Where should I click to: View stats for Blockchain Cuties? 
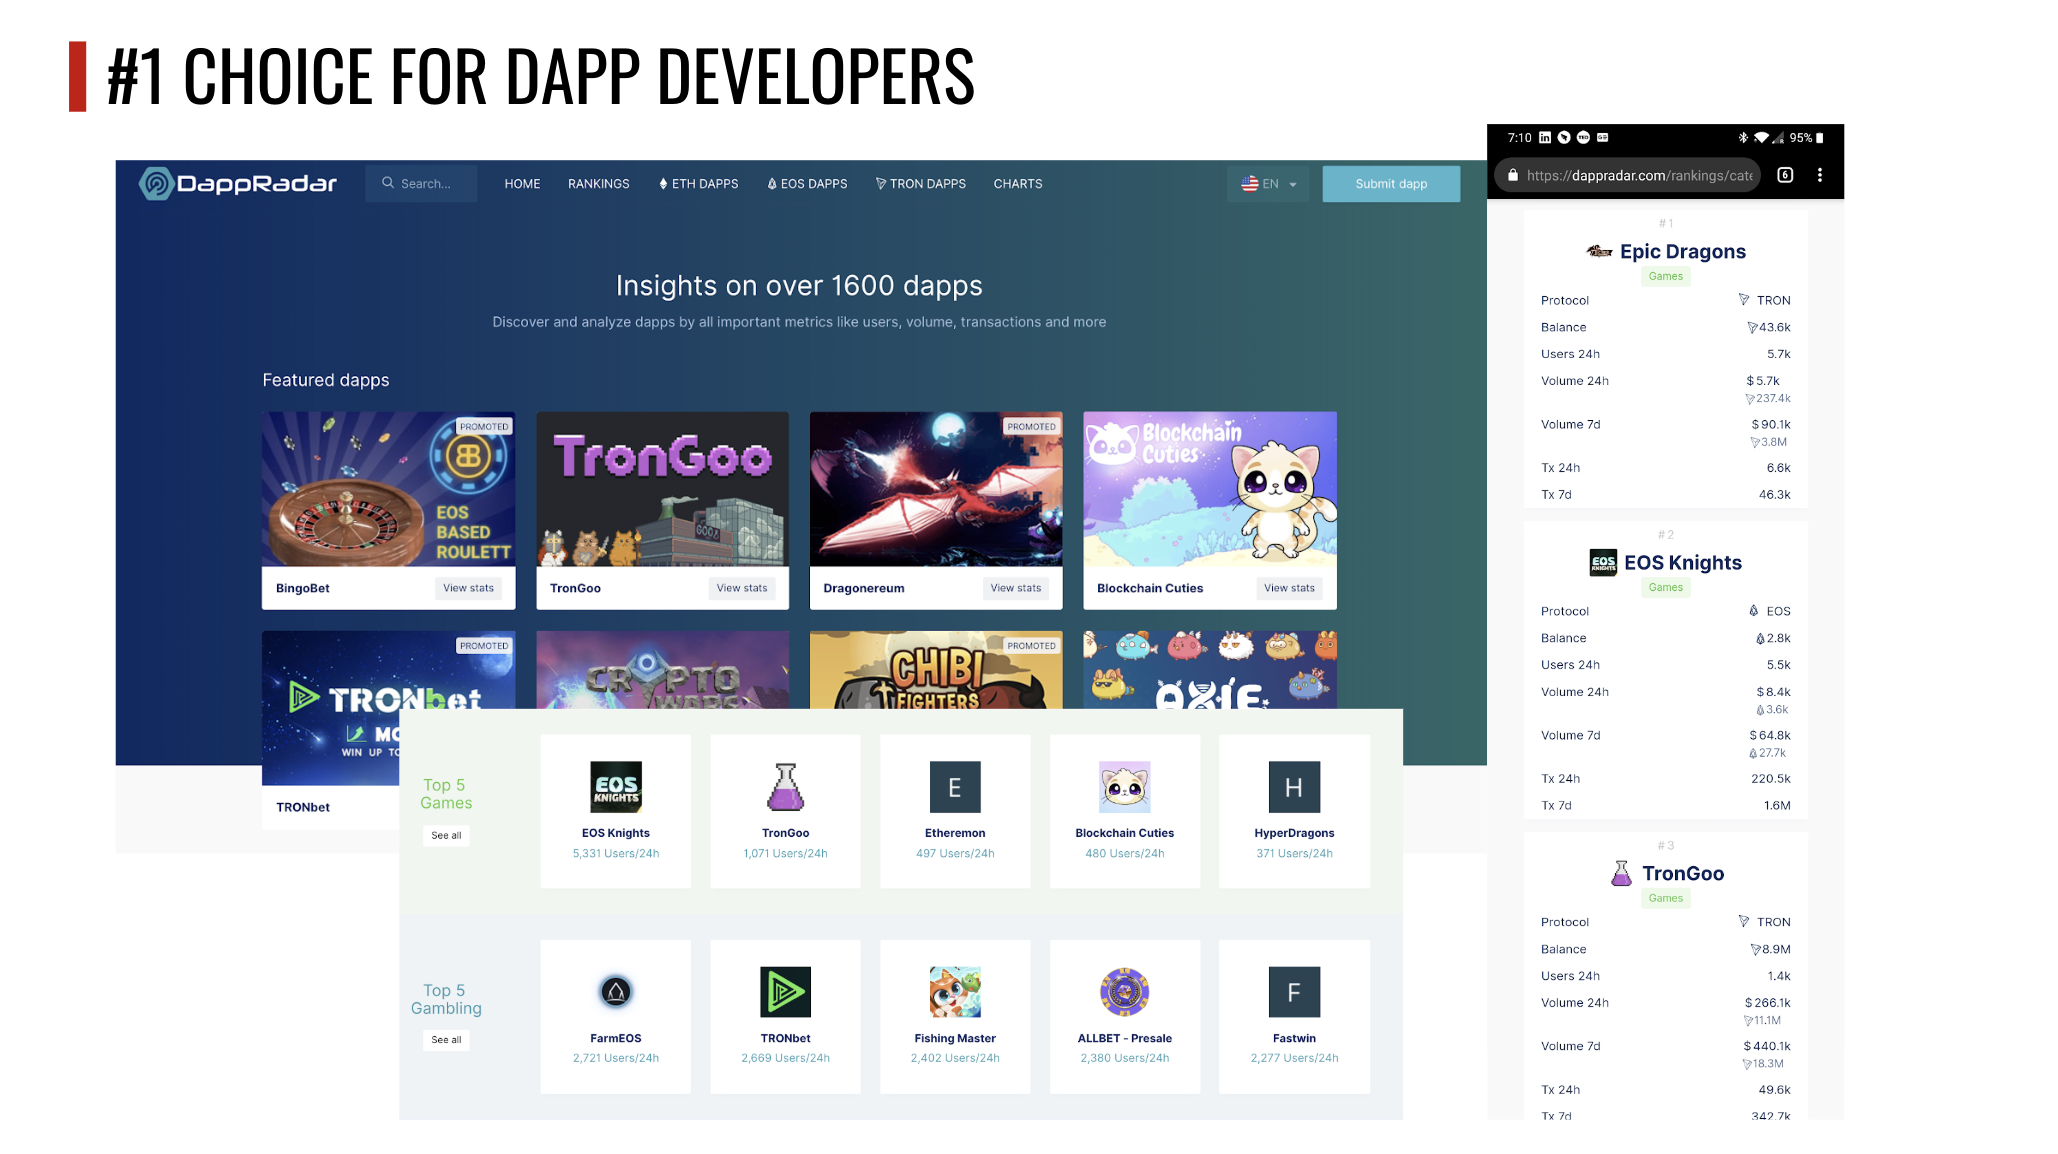pyautogui.click(x=1289, y=588)
